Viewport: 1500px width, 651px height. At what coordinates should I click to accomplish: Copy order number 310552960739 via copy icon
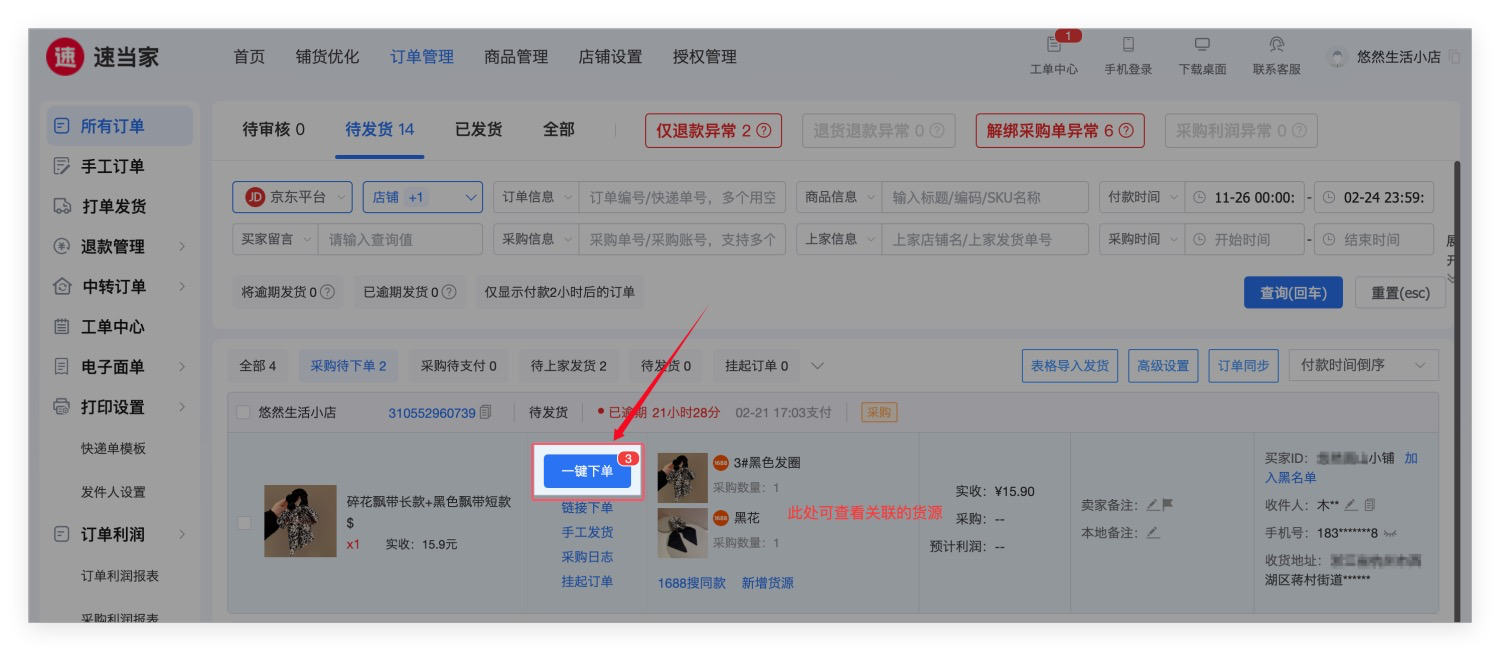(486, 412)
